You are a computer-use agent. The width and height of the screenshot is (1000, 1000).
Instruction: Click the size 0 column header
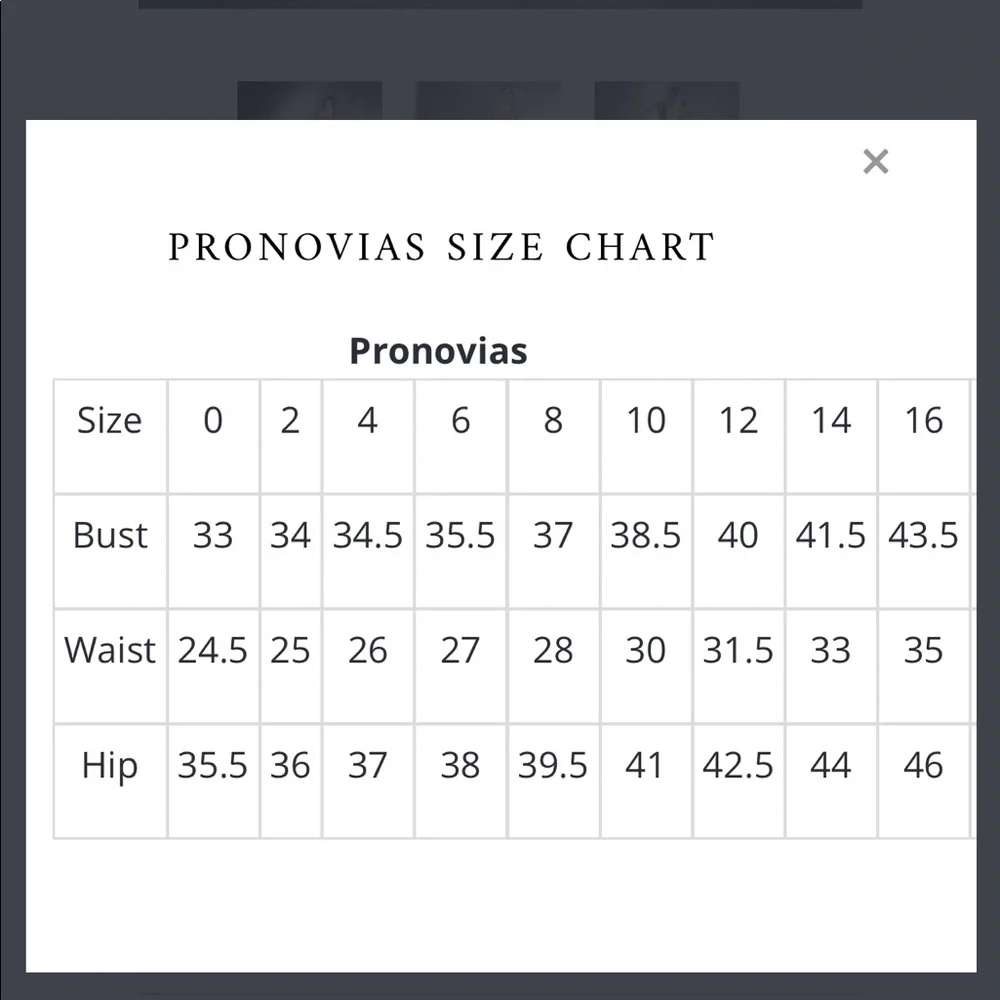[213, 421]
